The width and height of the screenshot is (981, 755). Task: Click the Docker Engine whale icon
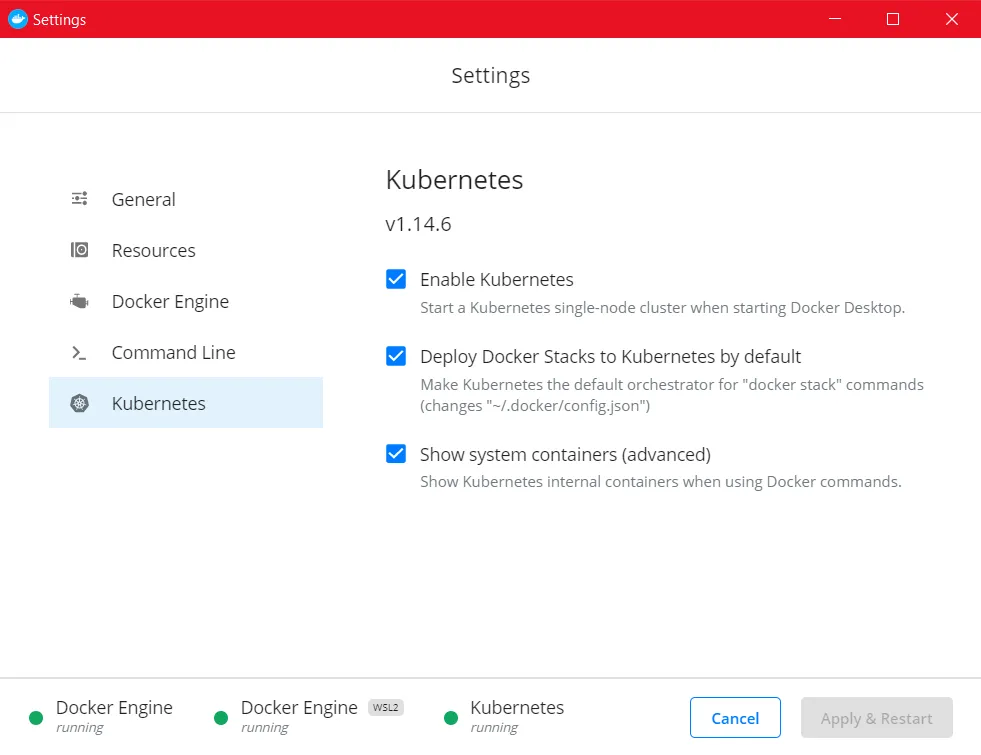click(x=80, y=301)
